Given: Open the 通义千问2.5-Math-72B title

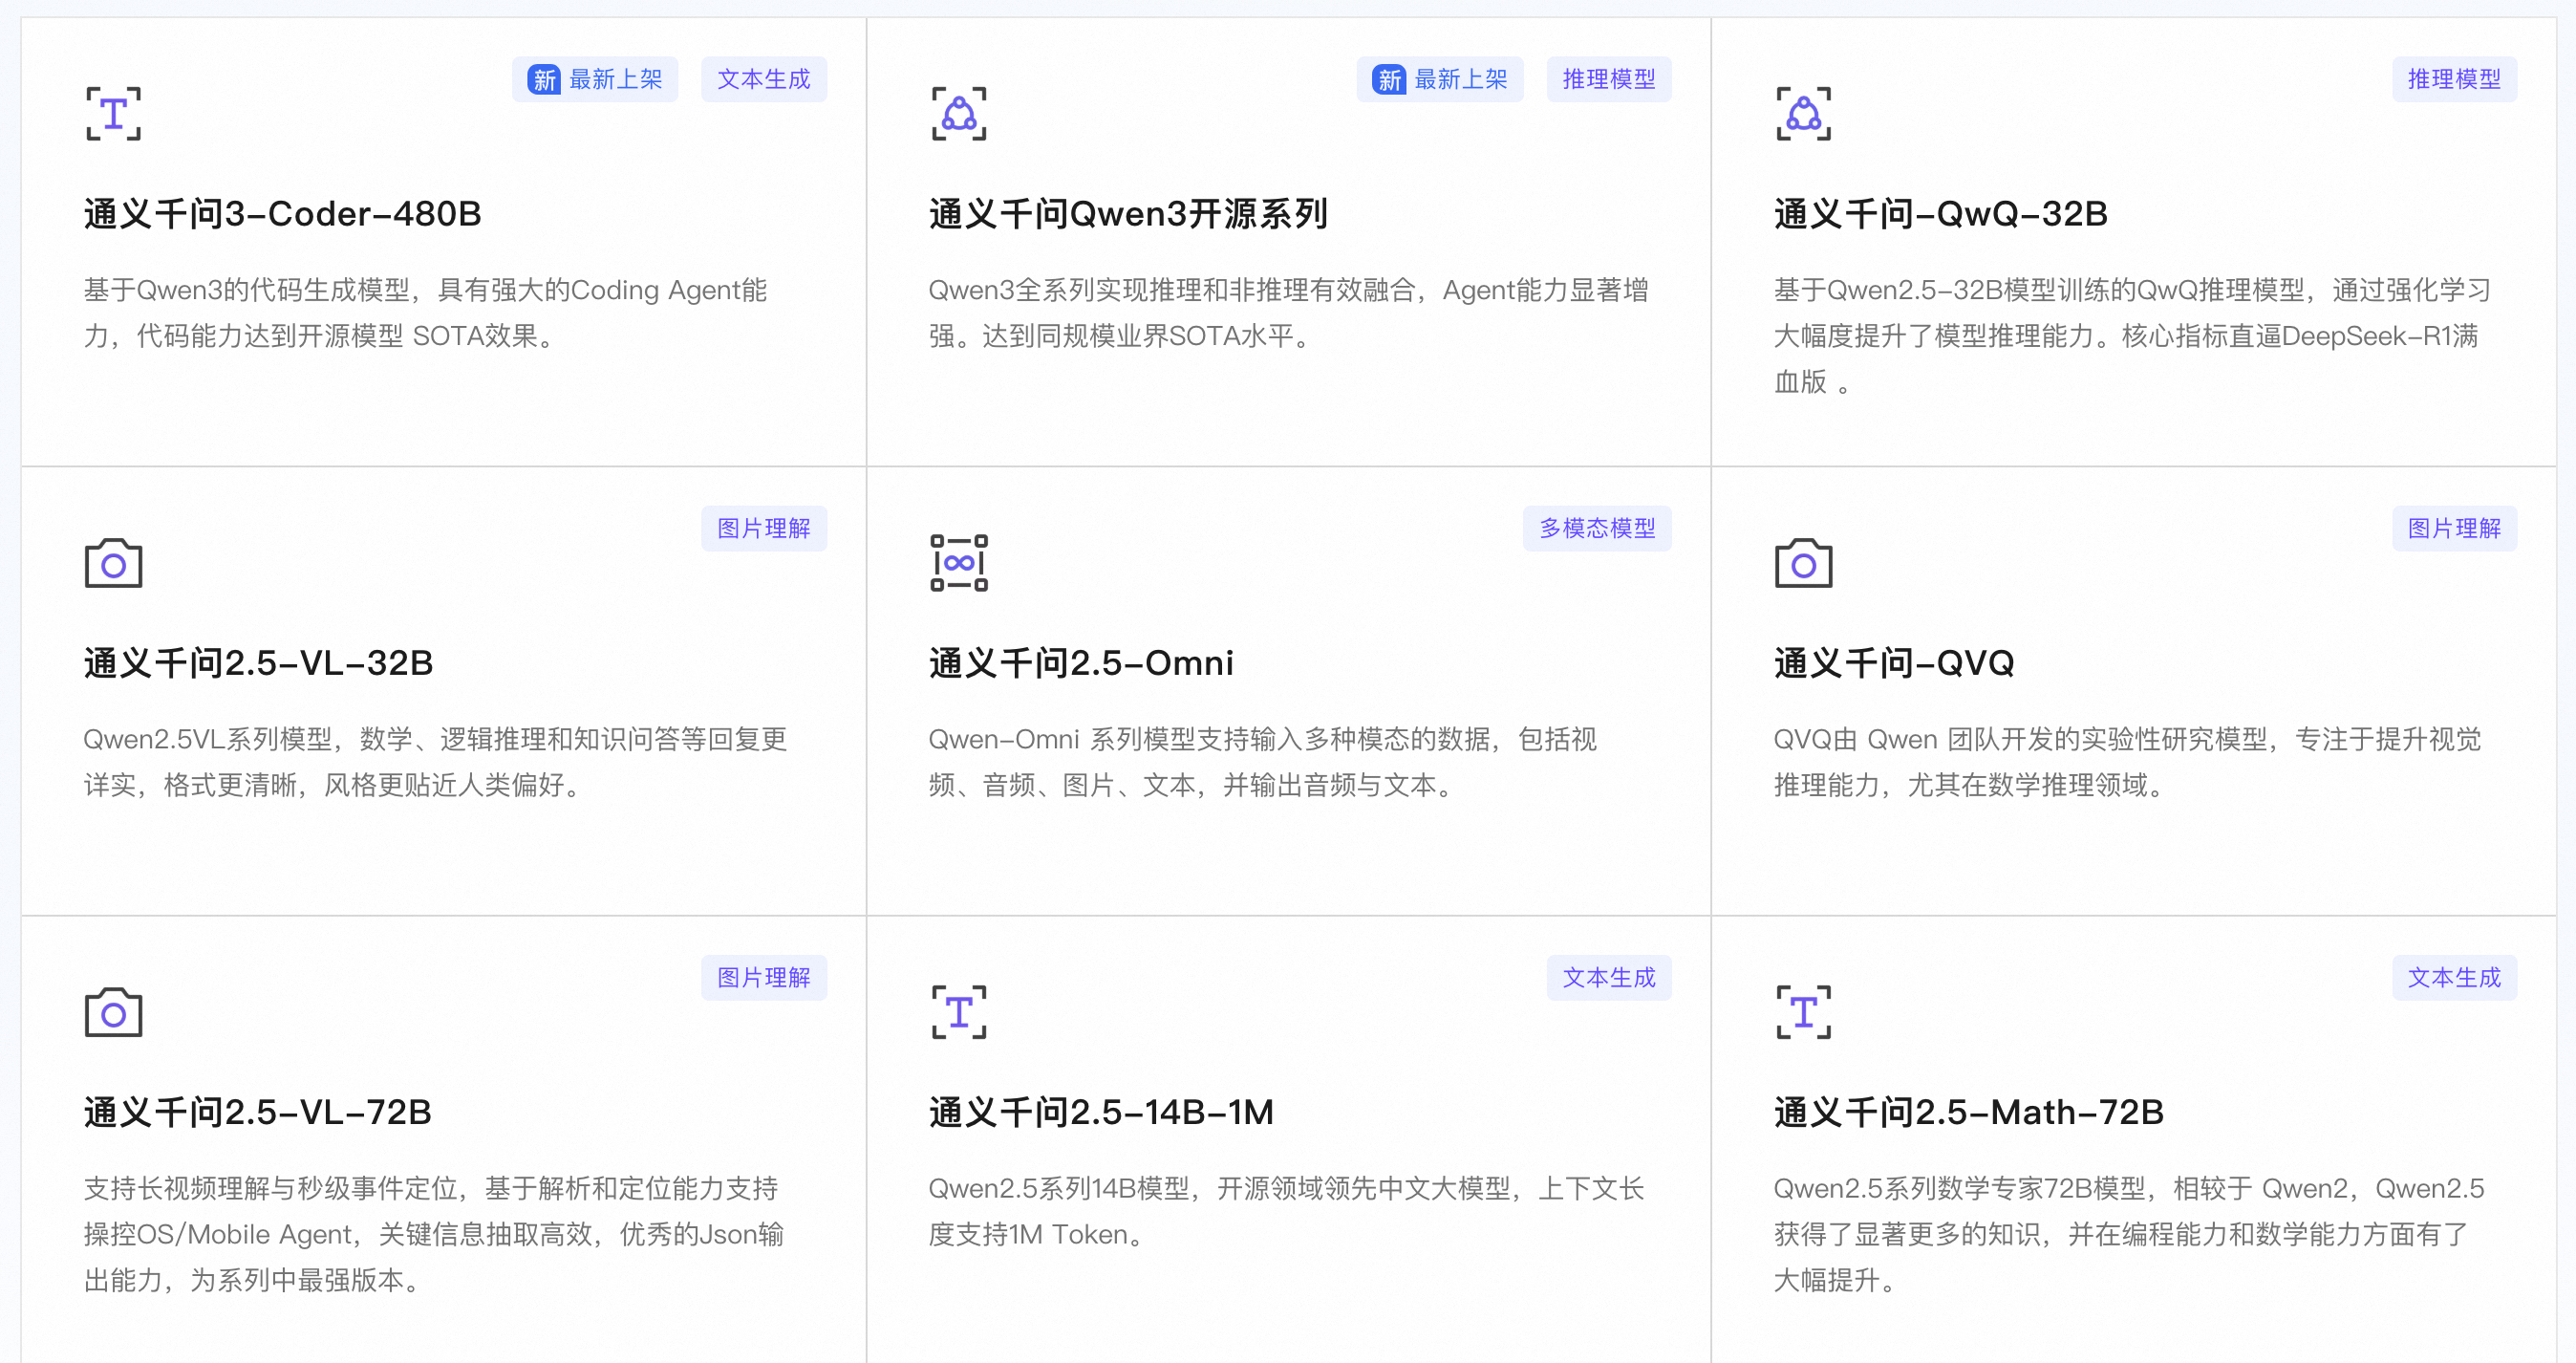Looking at the screenshot, I should click(x=1968, y=1112).
